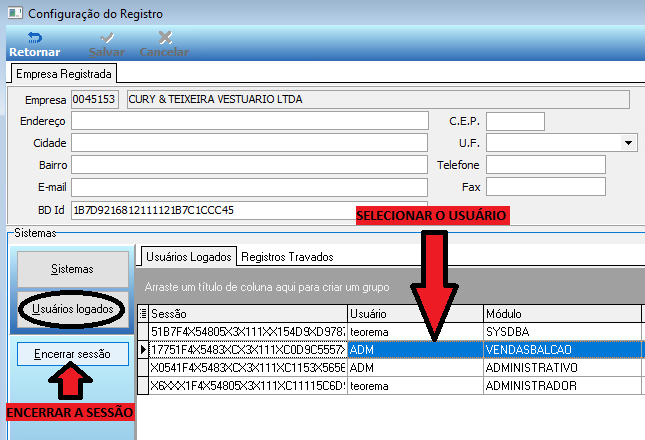Select session row starting X6XXX1F4X54805
This screenshot has height=440, width=645.
248,386
